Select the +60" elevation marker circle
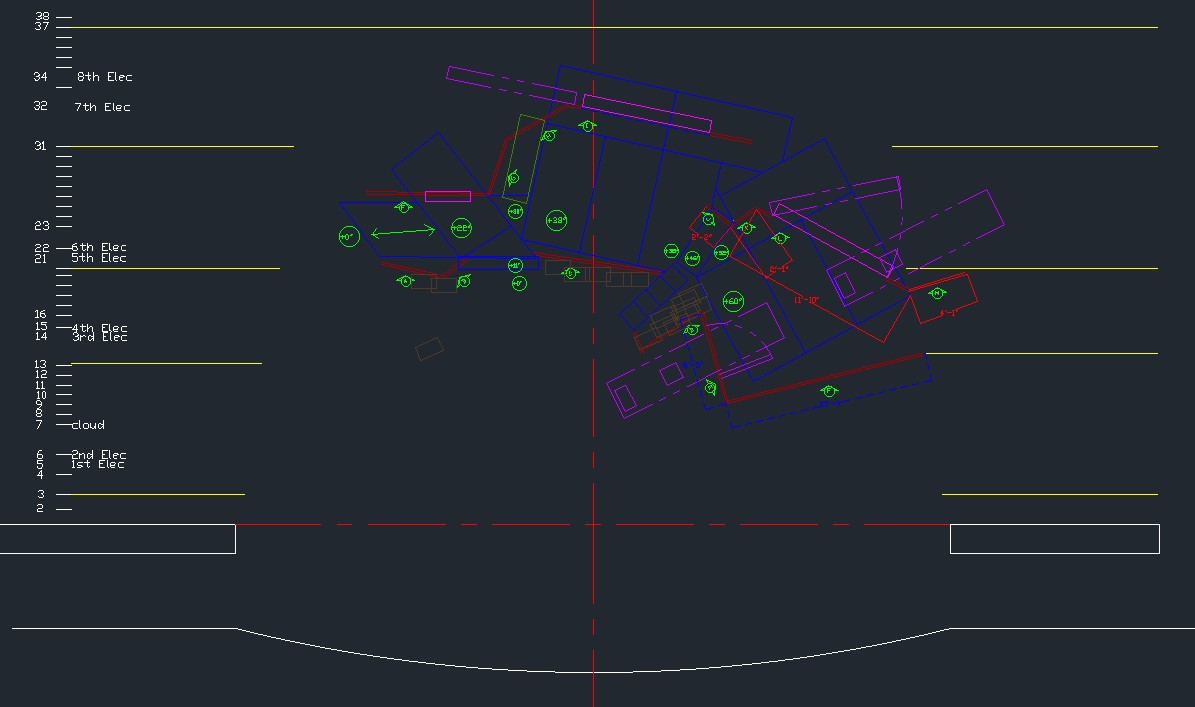1195x707 pixels. (x=733, y=301)
